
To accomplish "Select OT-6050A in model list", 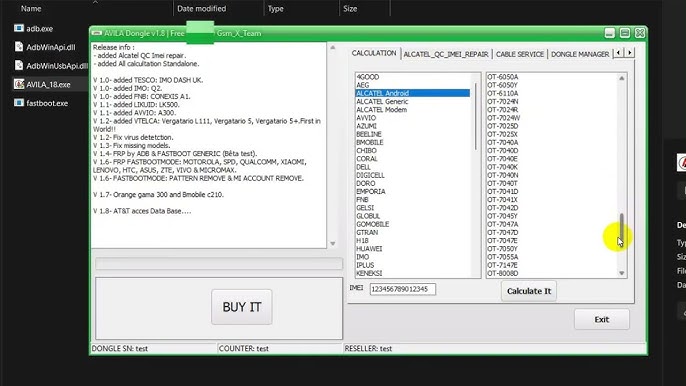I will [503, 77].
